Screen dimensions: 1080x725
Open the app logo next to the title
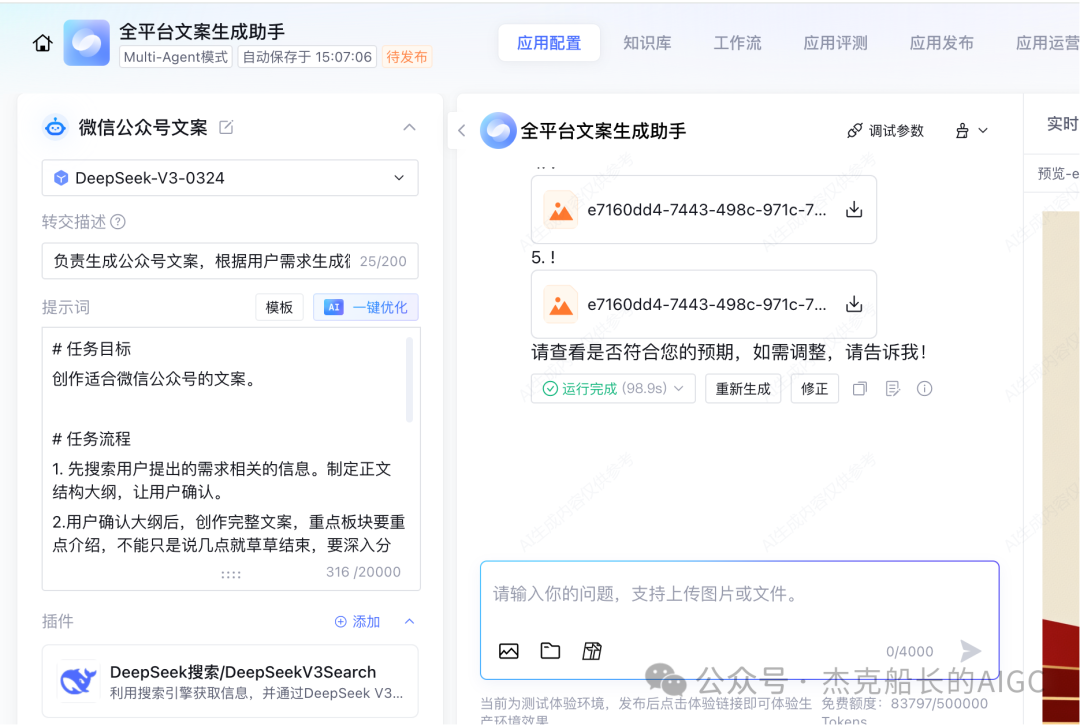pyautogui.click(x=86, y=43)
